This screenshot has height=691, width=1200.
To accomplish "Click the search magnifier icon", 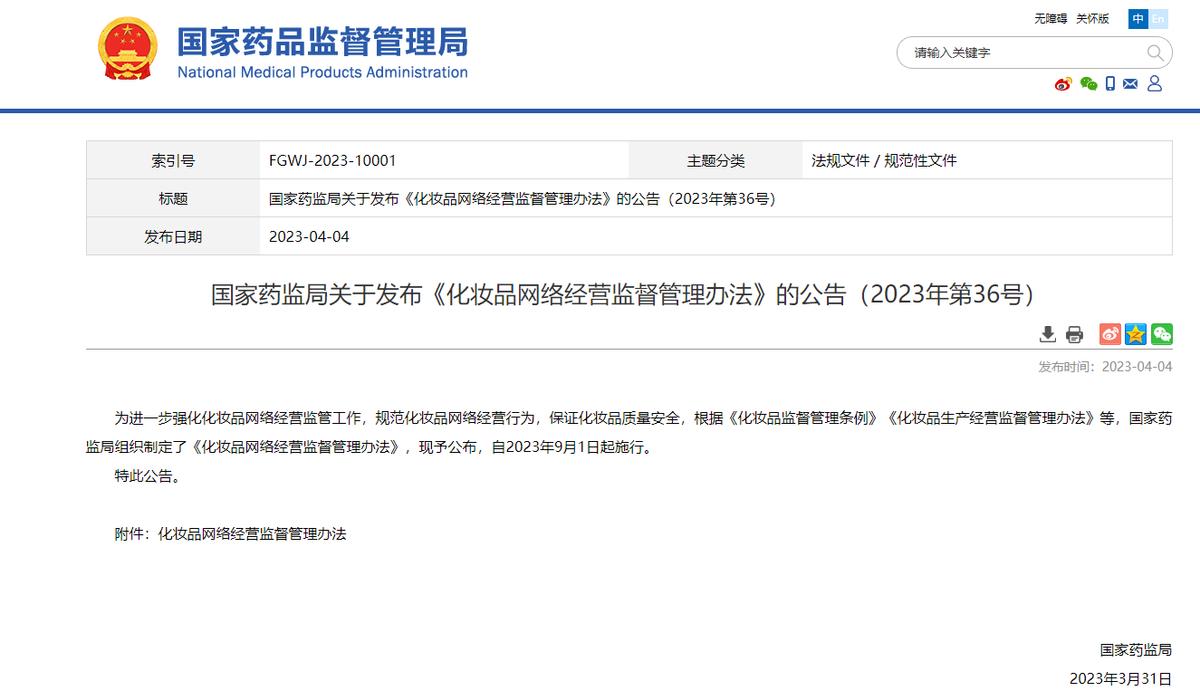I will tap(1154, 53).
